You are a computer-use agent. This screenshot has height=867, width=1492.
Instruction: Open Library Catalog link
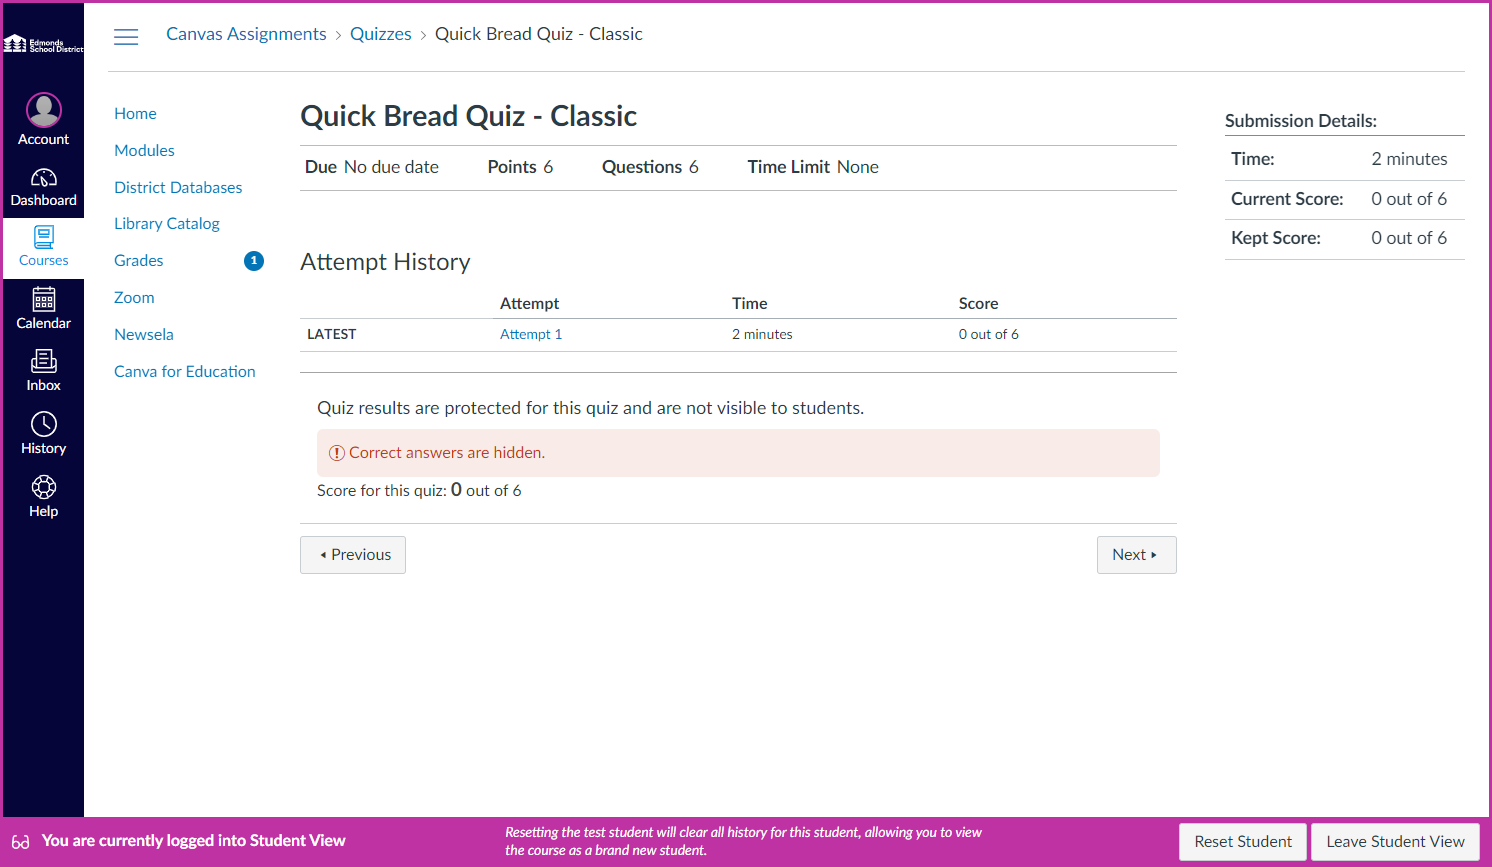pos(167,224)
